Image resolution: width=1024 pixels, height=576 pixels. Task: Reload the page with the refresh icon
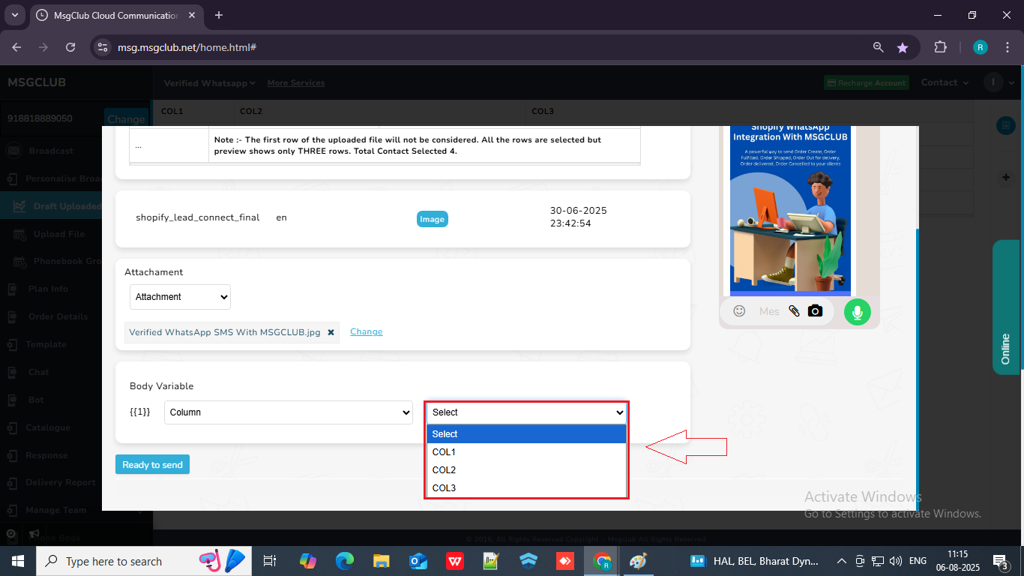71,47
